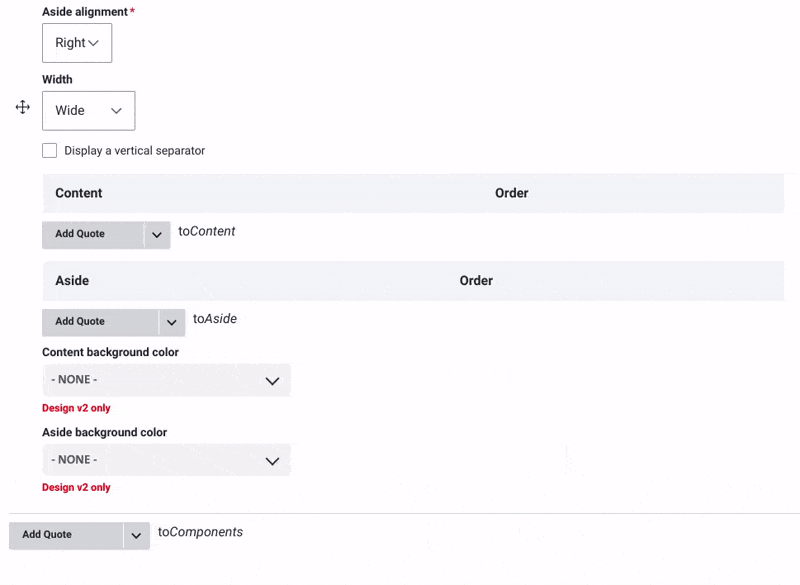
Task: Expand the arrow beside Add Quote to Content
Action: [x=157, y=235]
